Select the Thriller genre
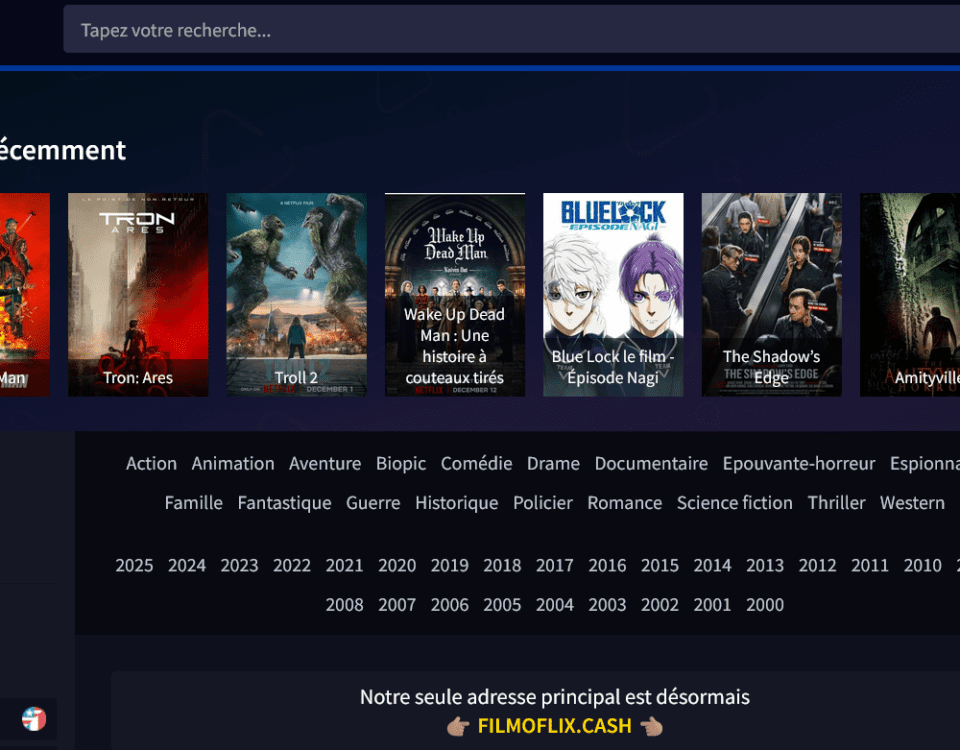Viewport: 960px width, 750px height. (x=836, y=503)
